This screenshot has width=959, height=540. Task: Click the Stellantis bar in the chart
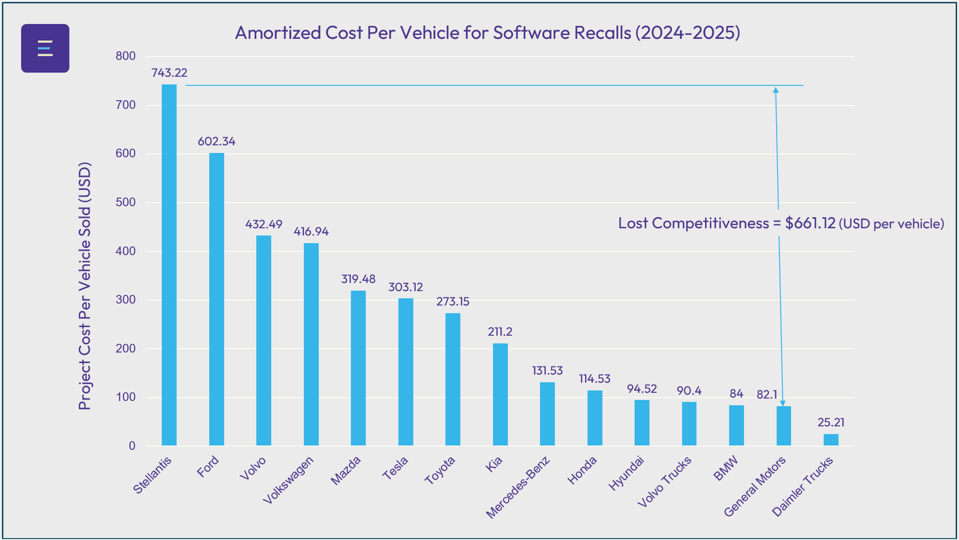click(169, 265)
